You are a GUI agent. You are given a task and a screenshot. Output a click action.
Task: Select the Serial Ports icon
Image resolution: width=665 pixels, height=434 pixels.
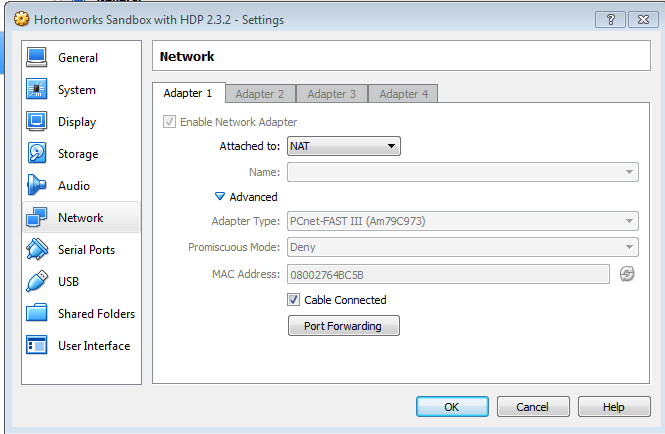pos(37,250)
